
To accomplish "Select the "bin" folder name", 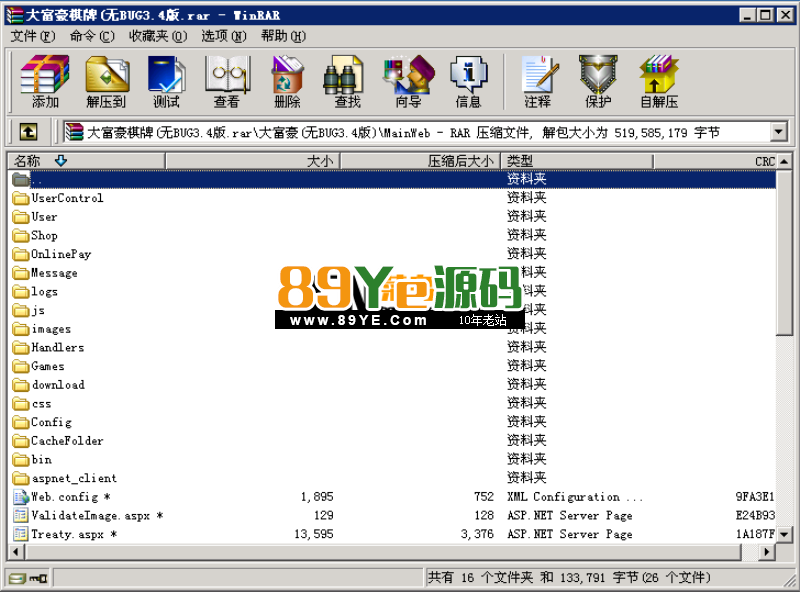I will (41, 460).
